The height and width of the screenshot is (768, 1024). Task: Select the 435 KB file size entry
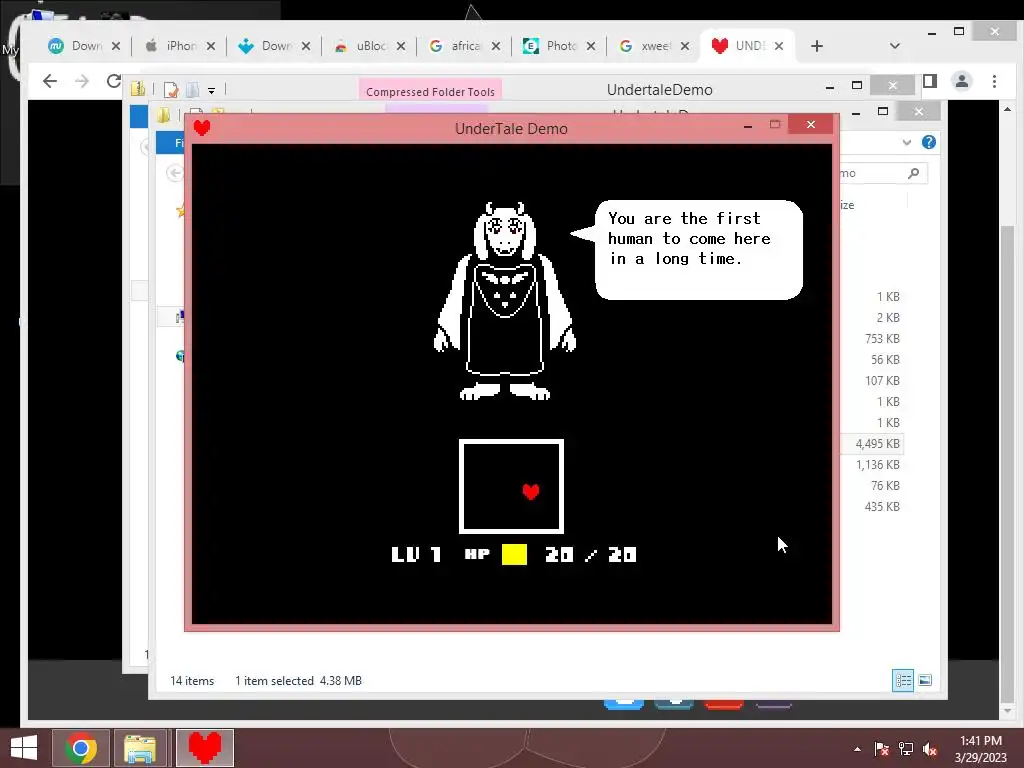coord(882,506)
